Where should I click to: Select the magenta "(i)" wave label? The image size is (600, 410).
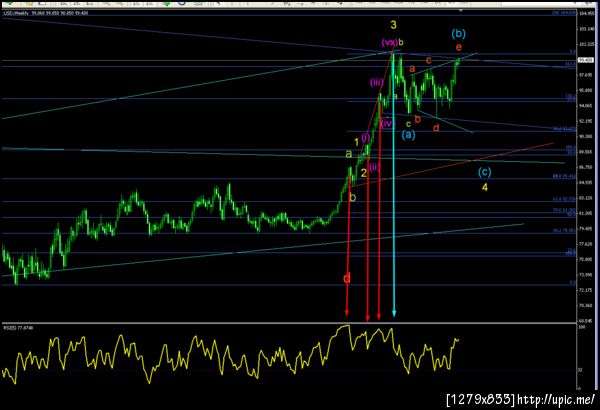[x=366, y=137]
